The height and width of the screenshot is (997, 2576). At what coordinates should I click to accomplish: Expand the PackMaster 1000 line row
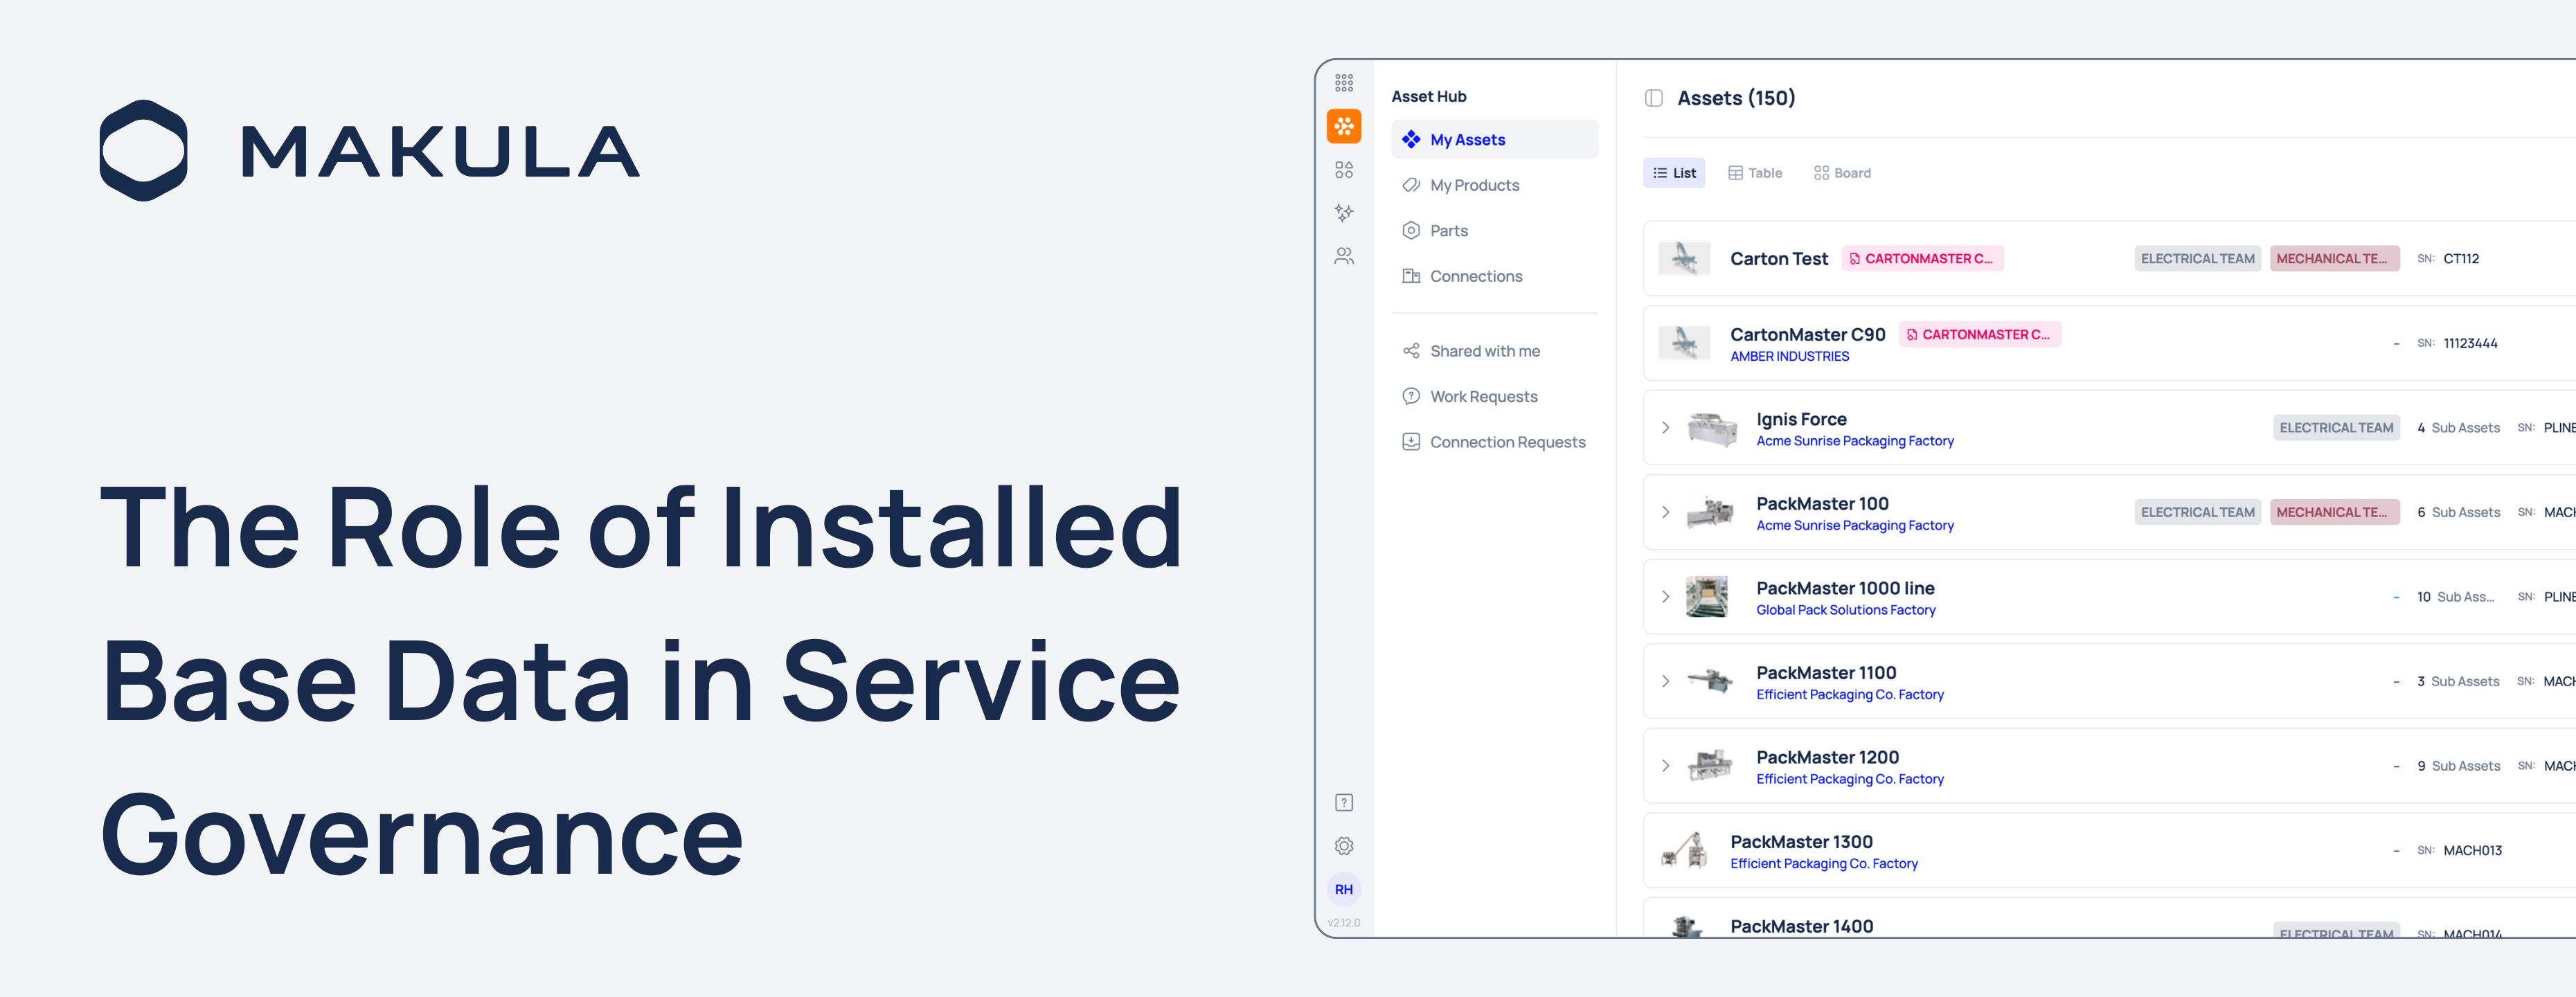[x=1665, y=597]
